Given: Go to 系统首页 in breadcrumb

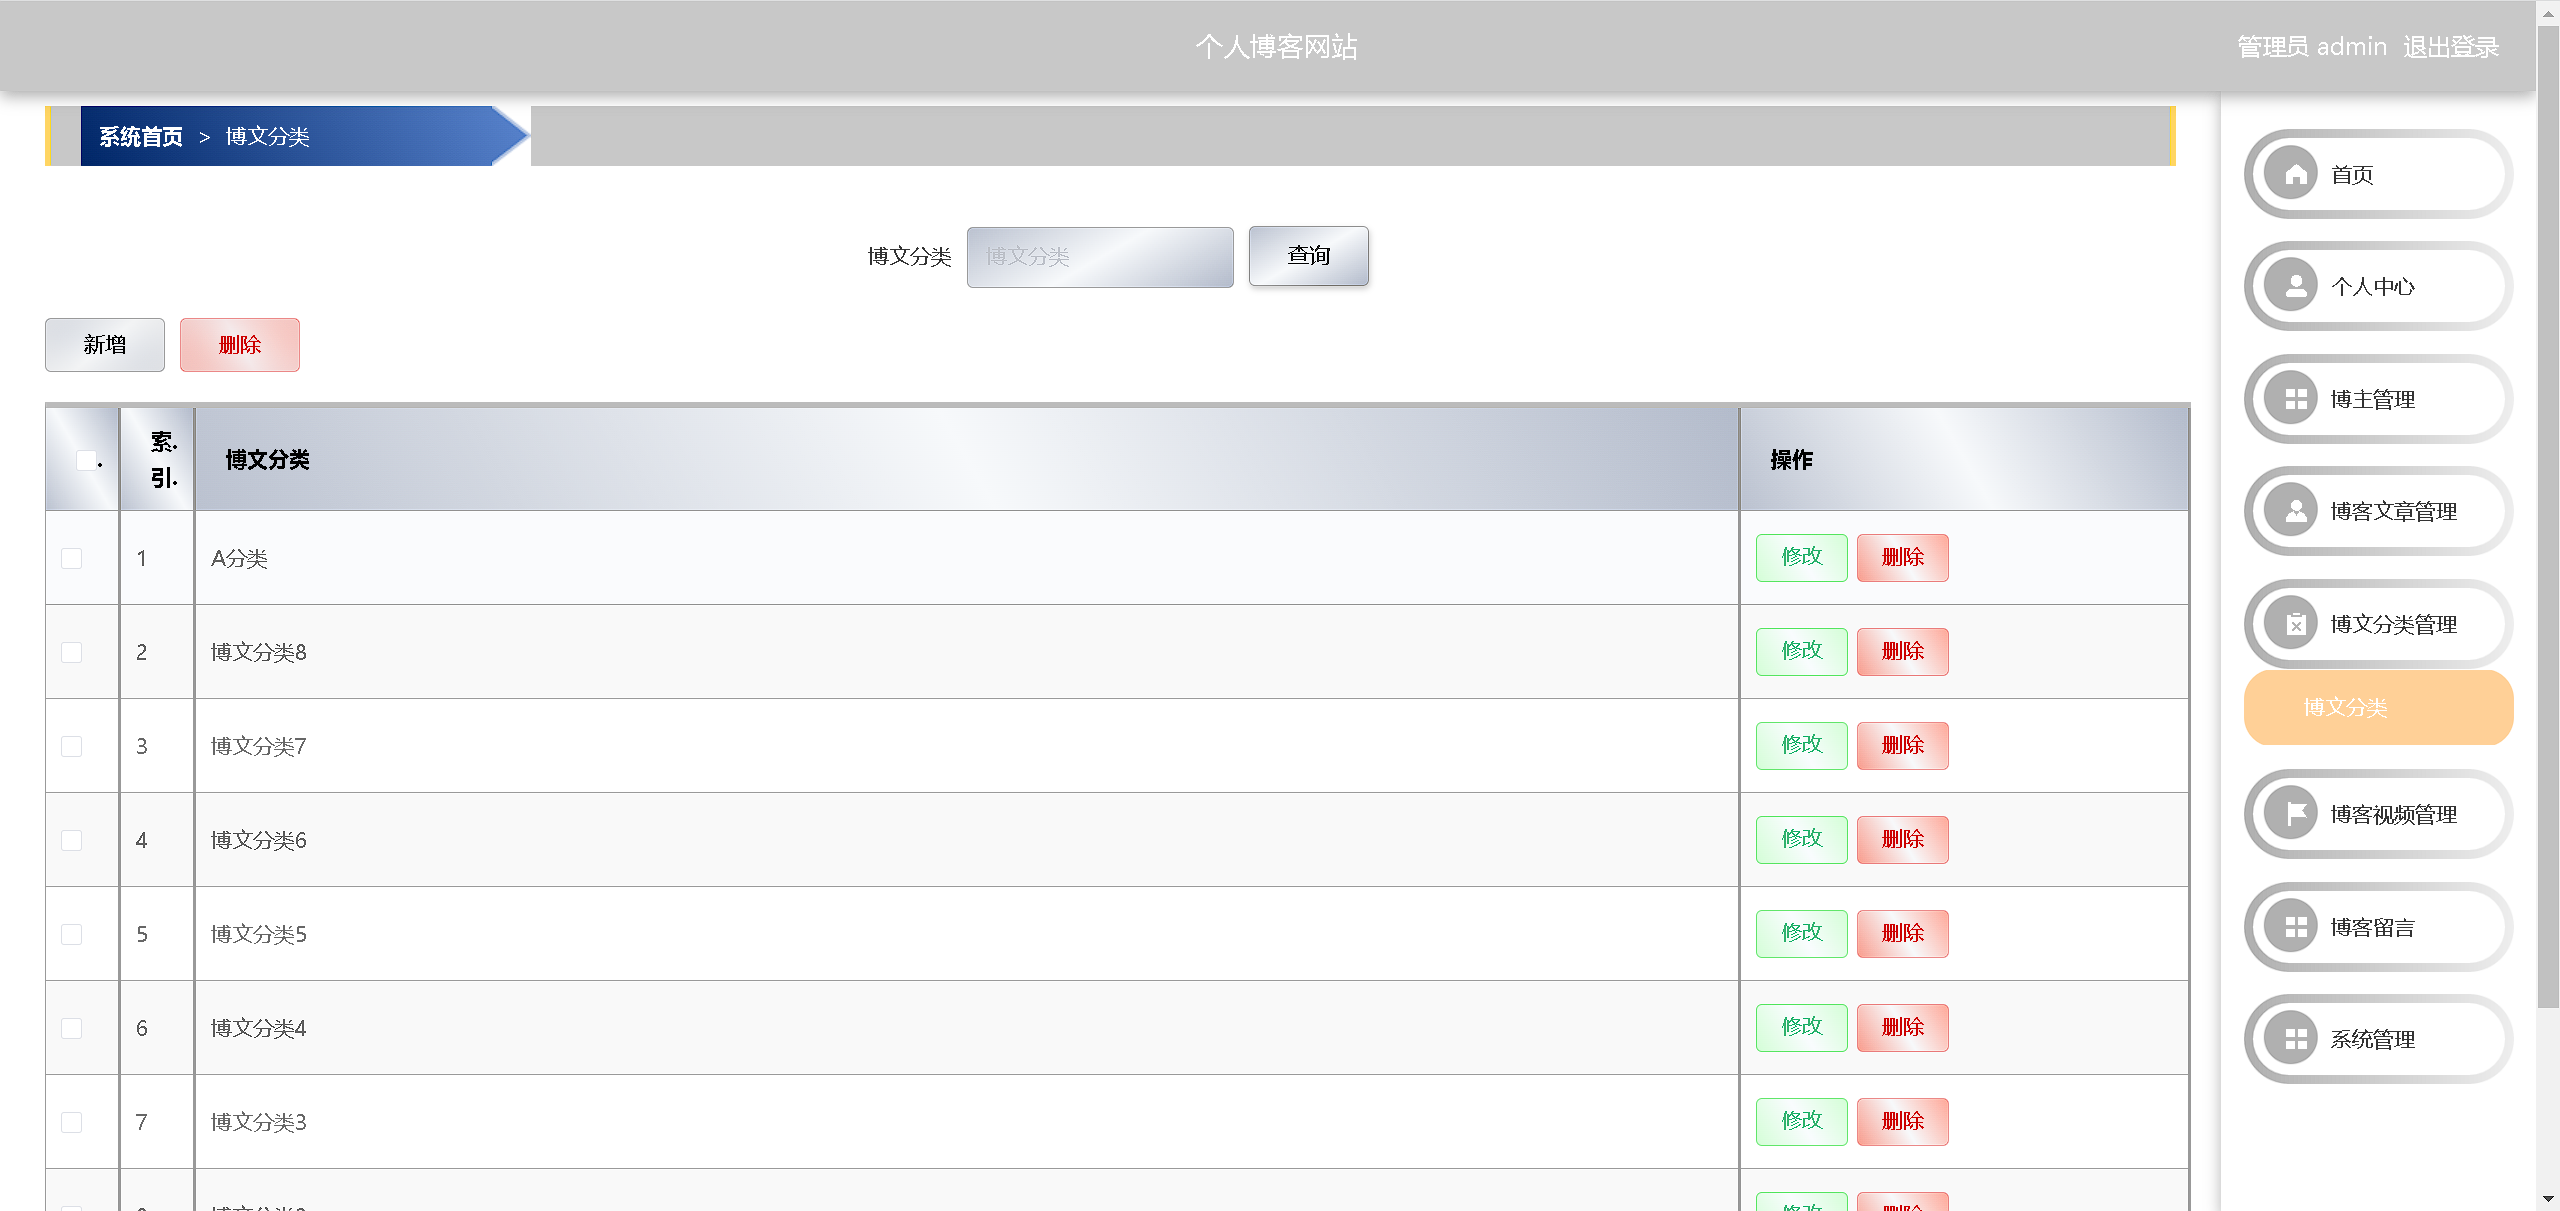Looking at the screenshot, I should click(x=141, y=136).
